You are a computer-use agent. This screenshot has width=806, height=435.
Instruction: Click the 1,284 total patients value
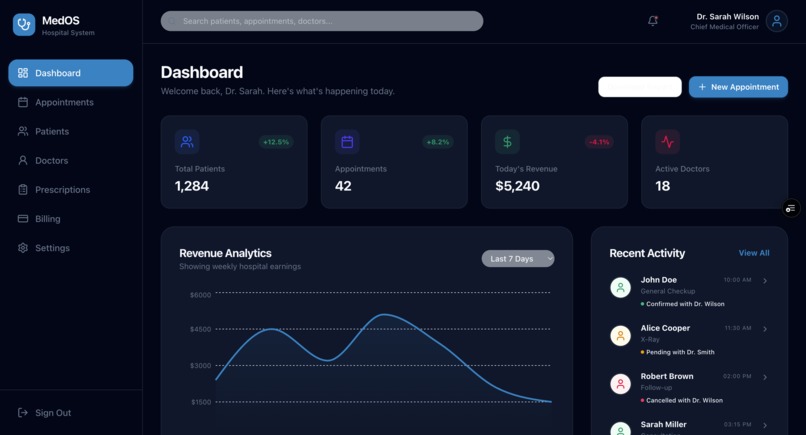[x=192, y=186]
